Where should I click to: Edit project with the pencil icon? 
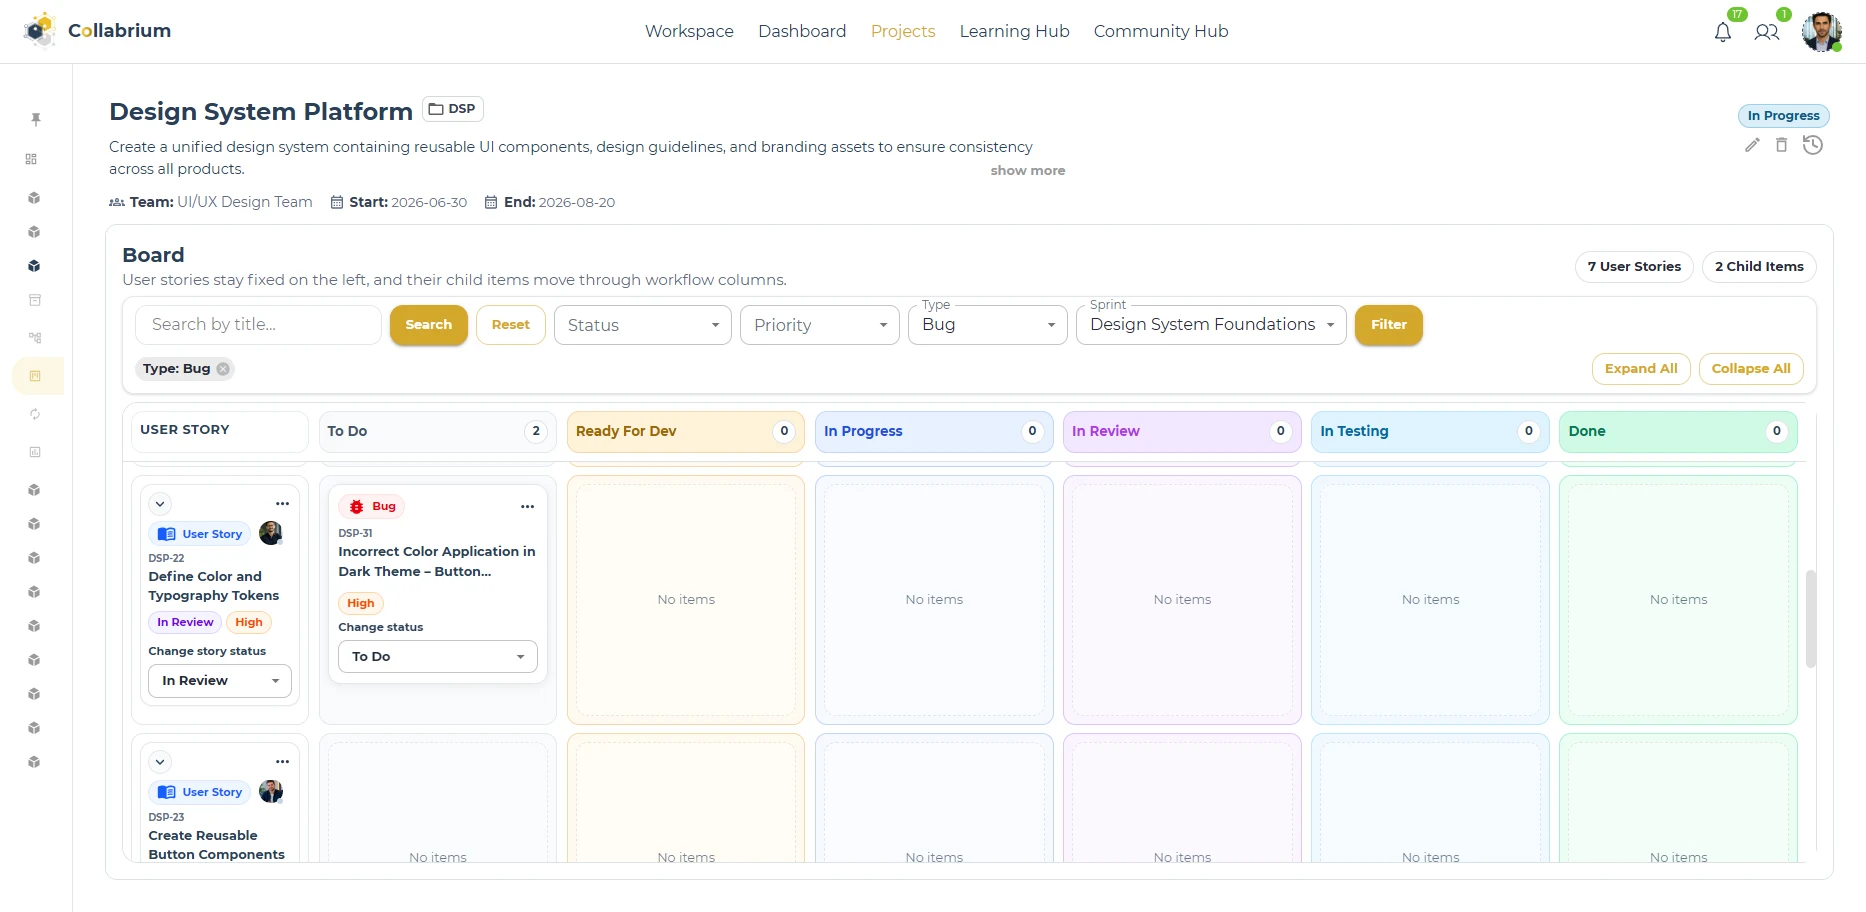[1752, 145]
